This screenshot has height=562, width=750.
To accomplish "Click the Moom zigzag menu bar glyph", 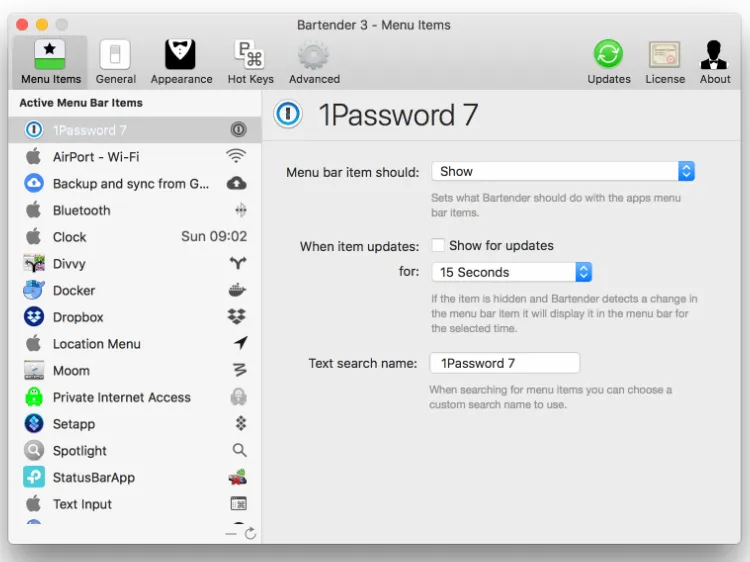I will click(240, 370).
